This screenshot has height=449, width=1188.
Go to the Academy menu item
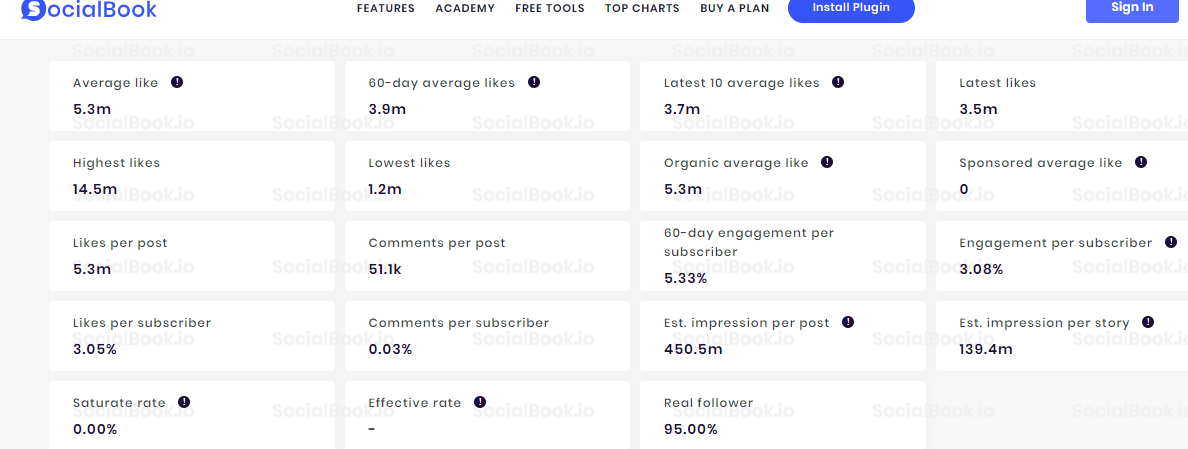(x=465, y=9)
